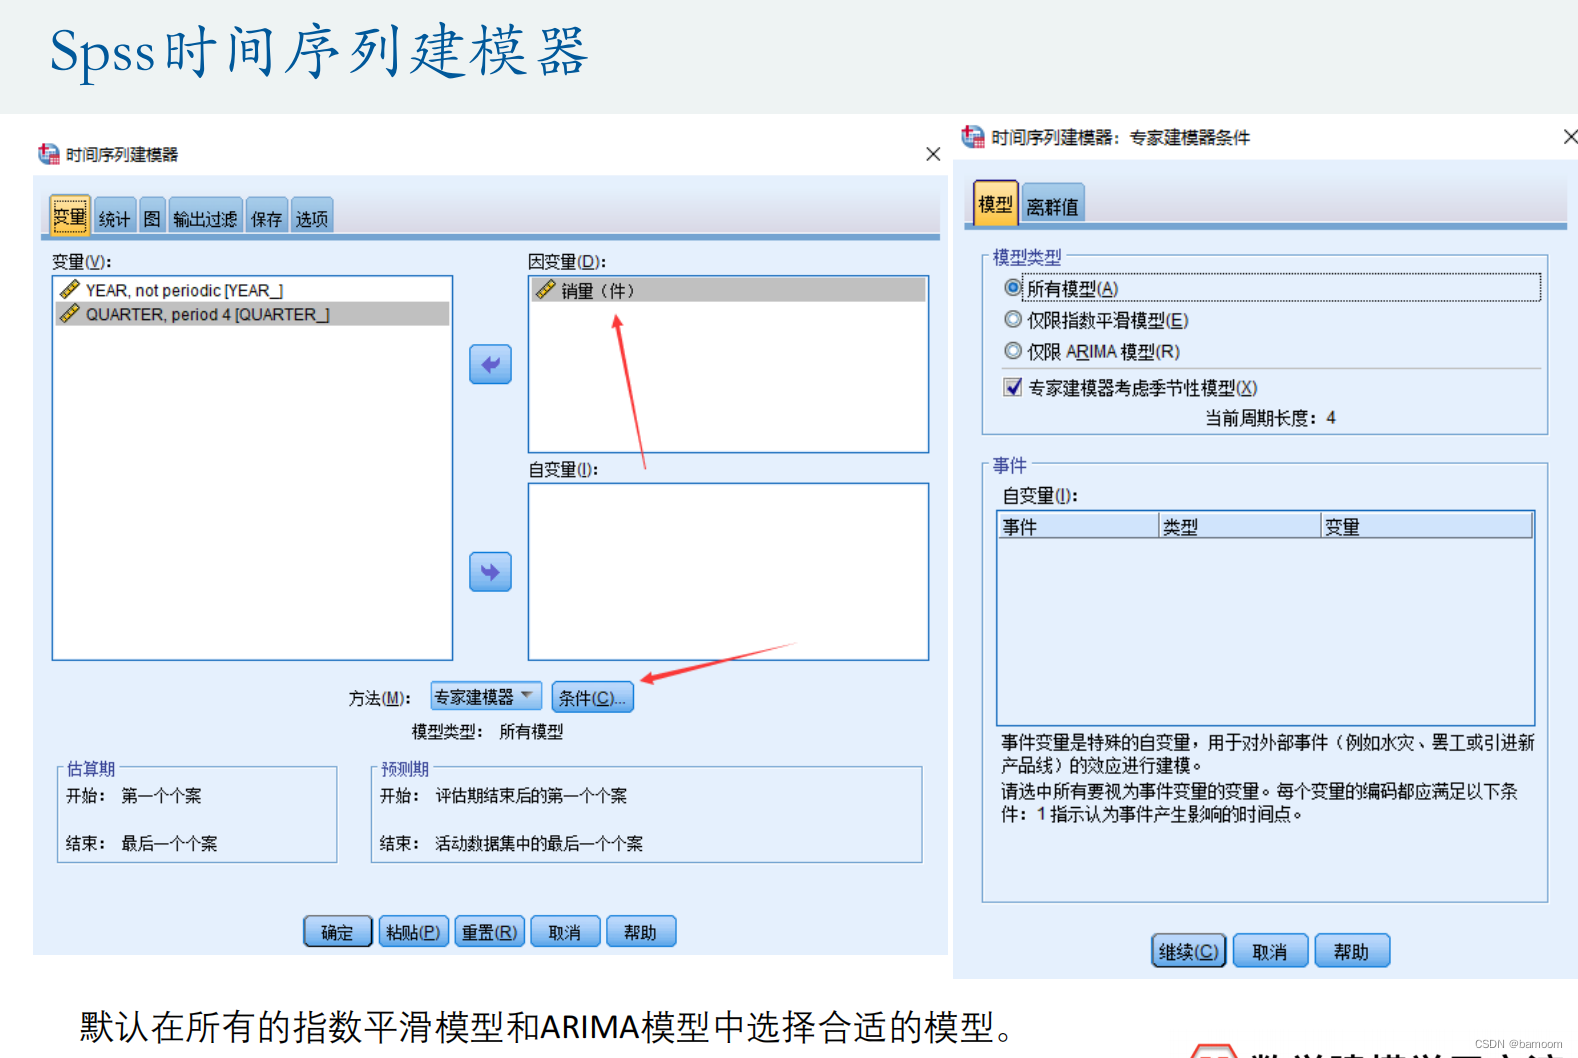Click the 确定 button
Image resolution: width=1578 pixels, height=1058 pixels.
[x=338, y=932]
